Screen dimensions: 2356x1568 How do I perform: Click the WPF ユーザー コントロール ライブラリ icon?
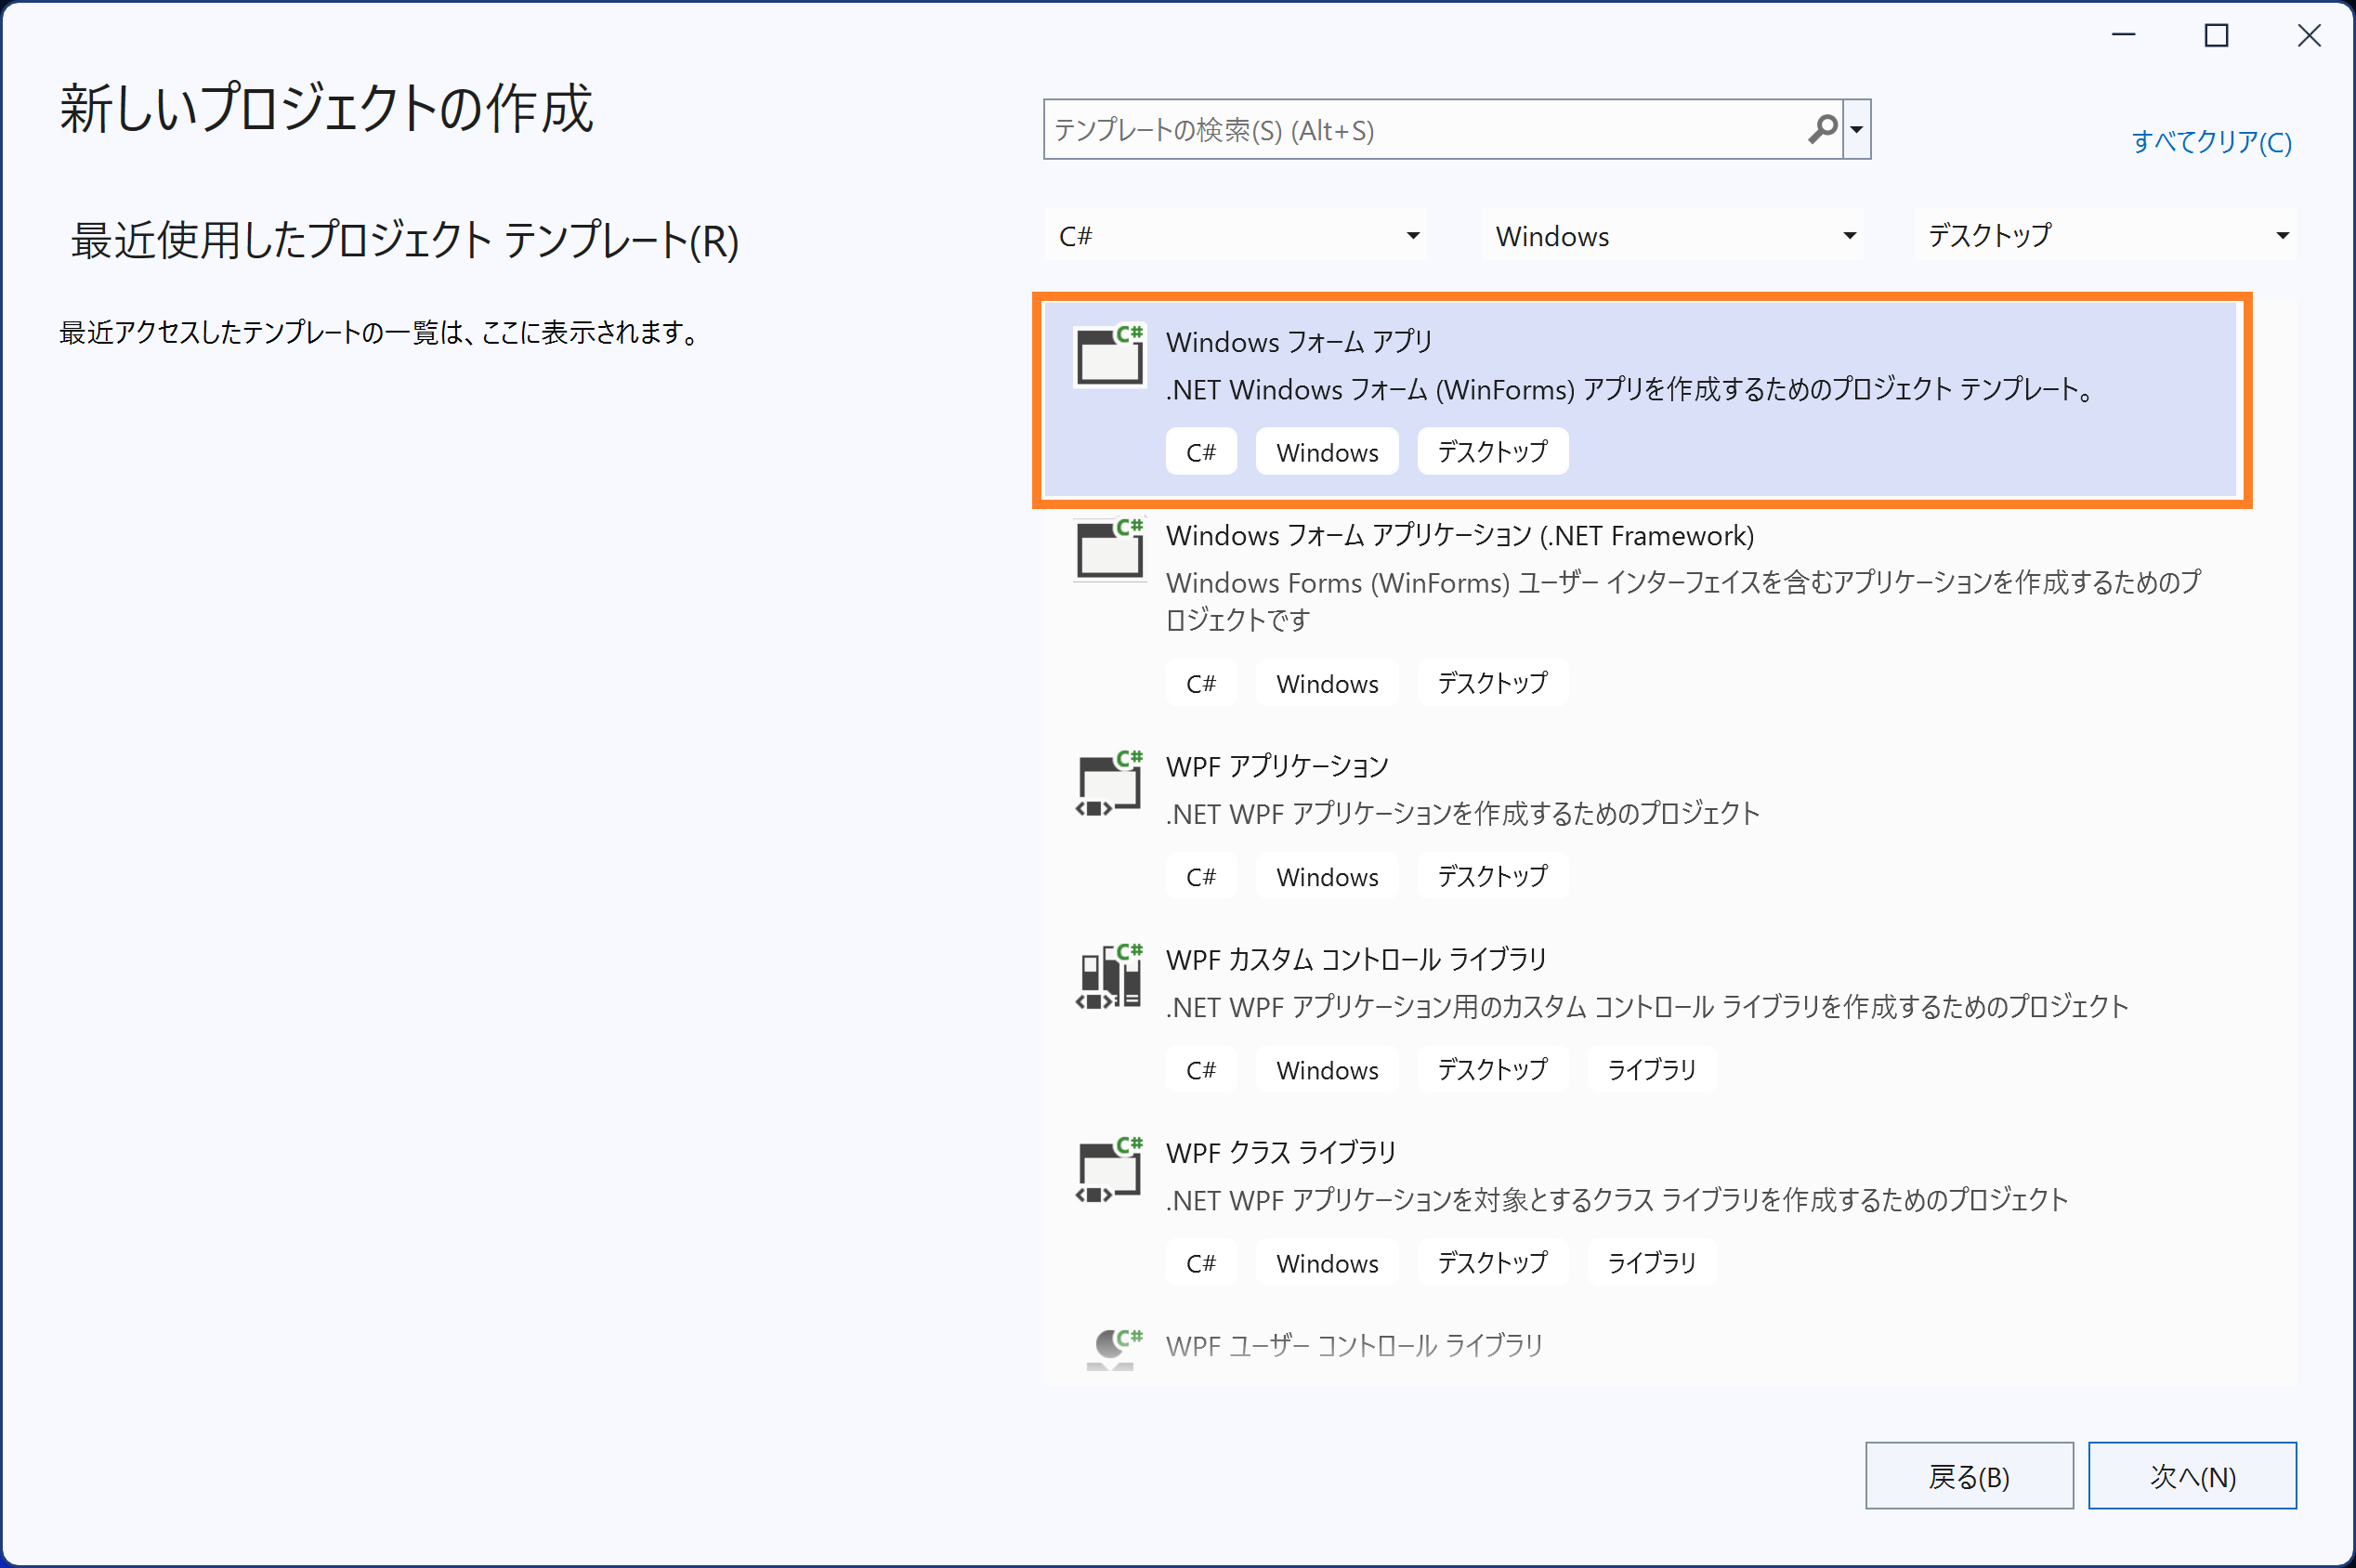(x=1114, y=1348)
